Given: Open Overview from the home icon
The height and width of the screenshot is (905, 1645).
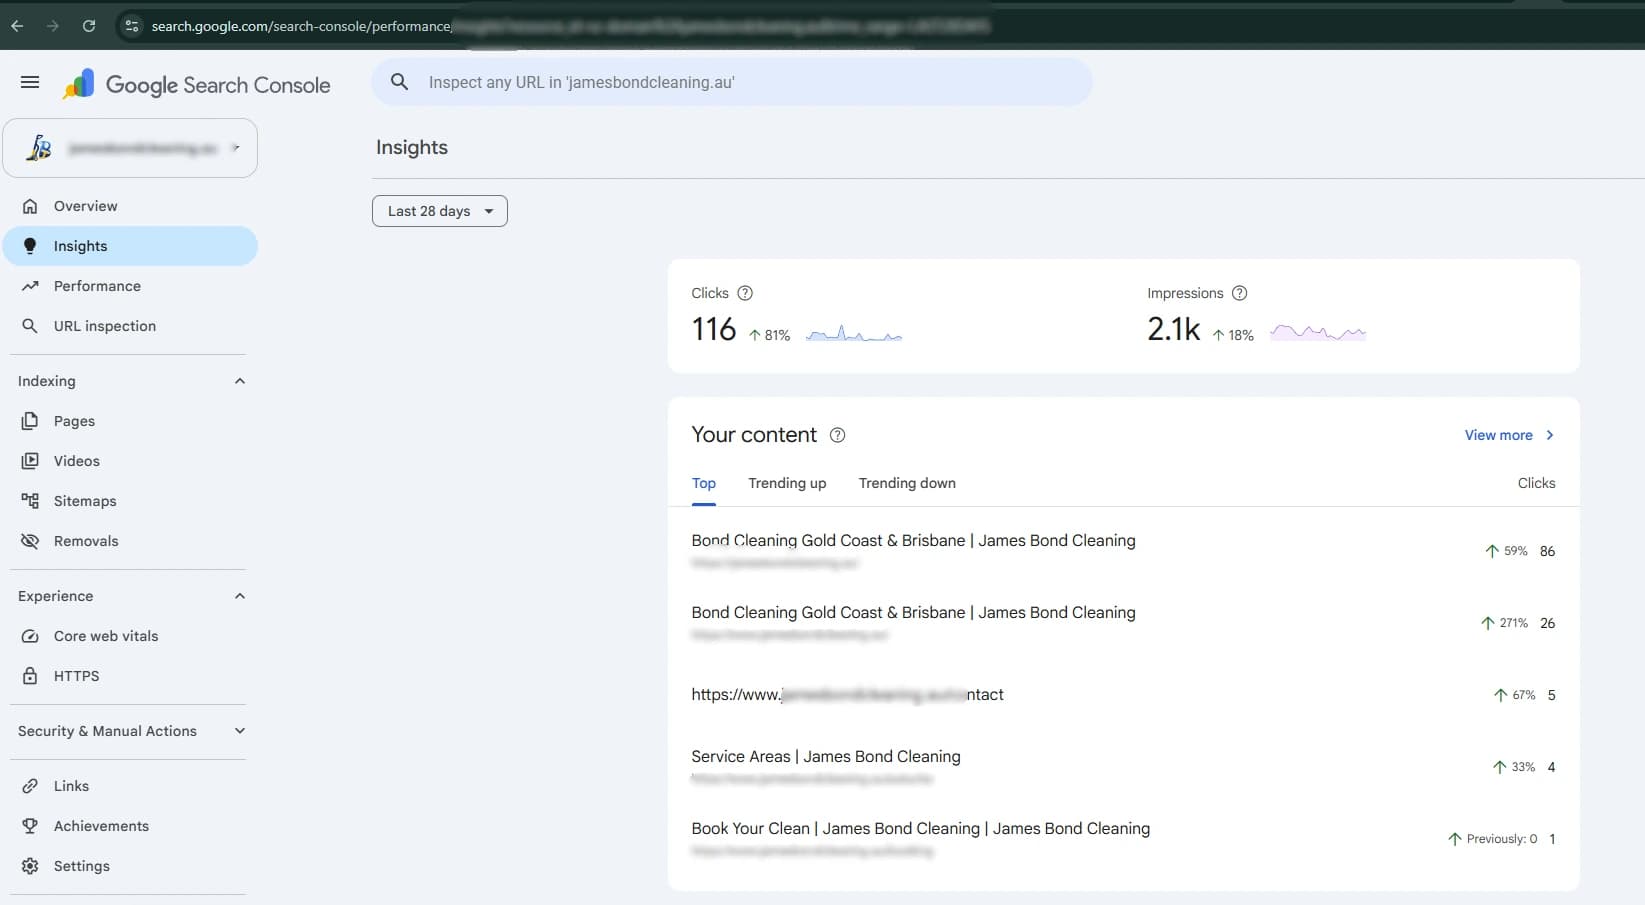Looking at the screenshot, I should pyautogui.click(x=30, y=206).
